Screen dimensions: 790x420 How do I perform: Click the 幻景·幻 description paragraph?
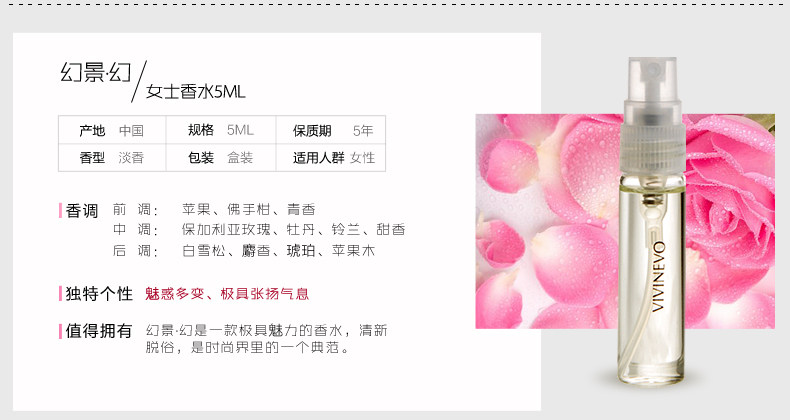266,338
